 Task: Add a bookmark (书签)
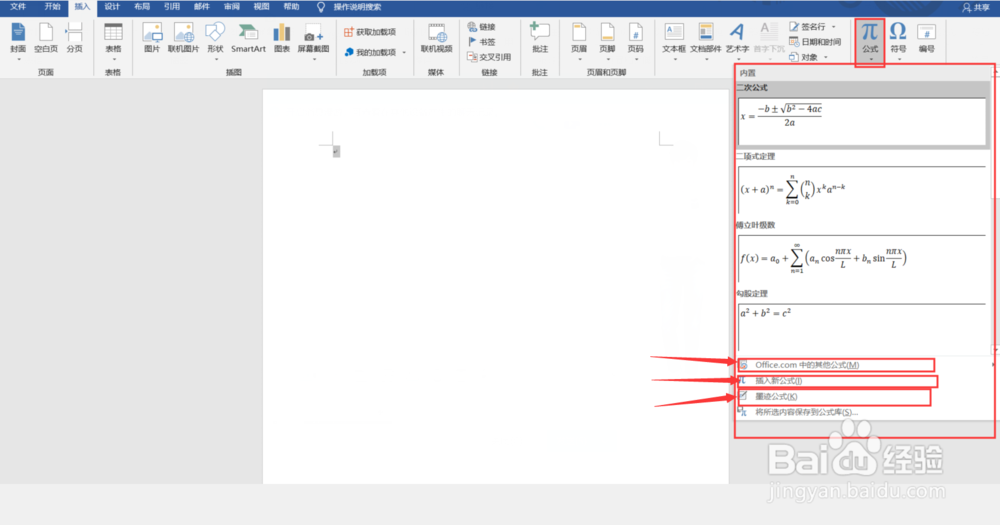[x=482, y=42]
